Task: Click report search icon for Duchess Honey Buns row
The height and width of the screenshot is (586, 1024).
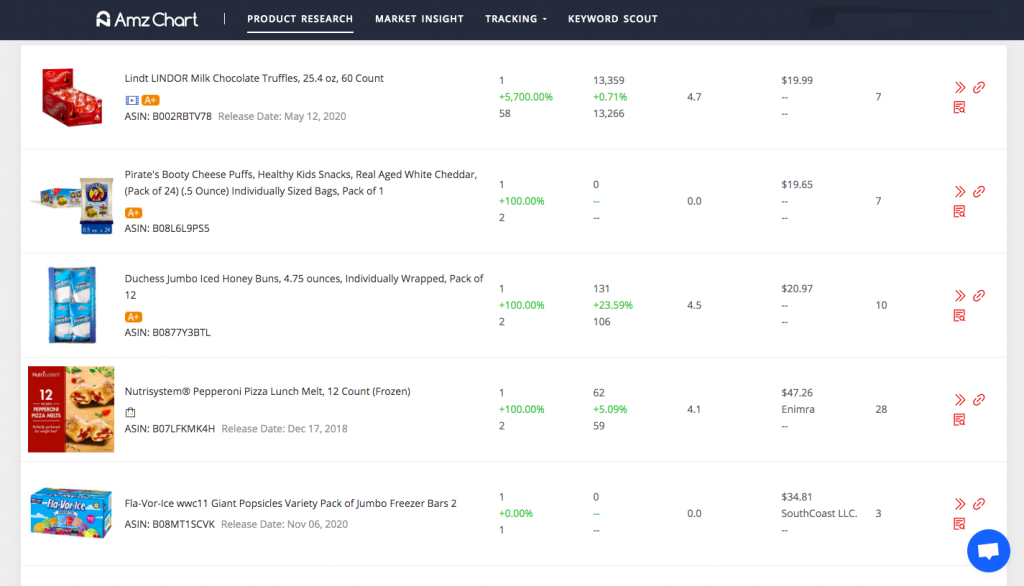Action: click(959, 316)
